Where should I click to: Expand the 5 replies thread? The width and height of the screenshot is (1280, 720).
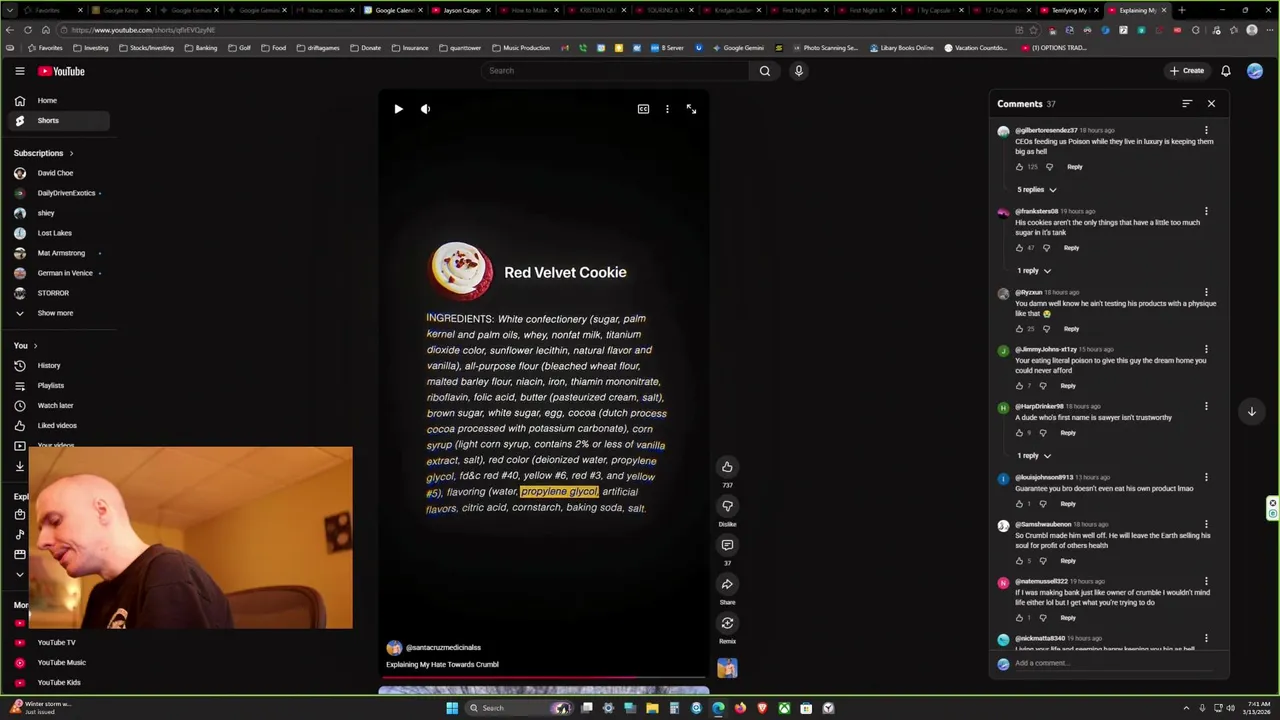click(x=1036, y=189)
